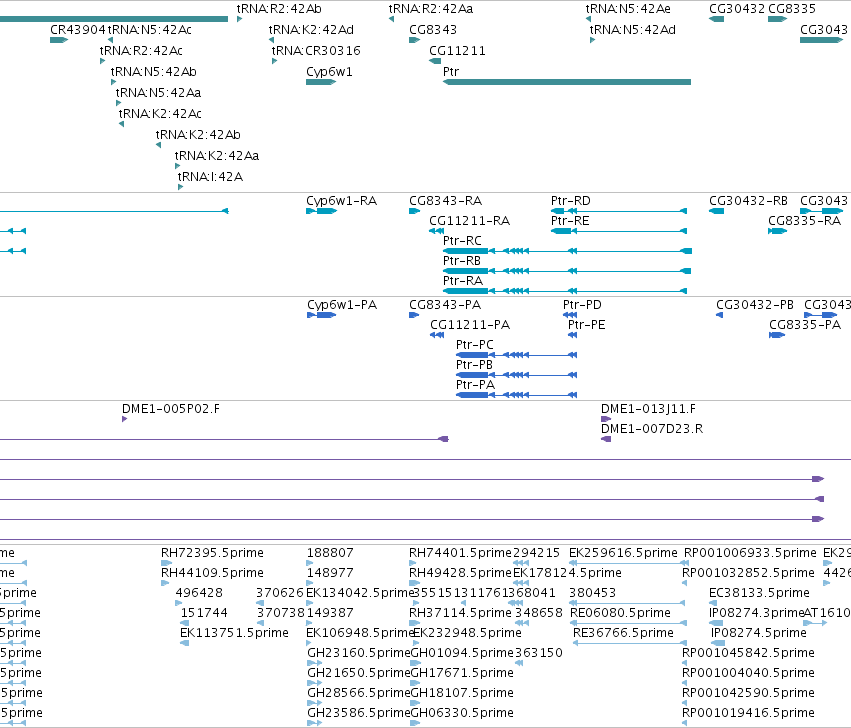Select the RH44109.5prime EST label
851x728 pixels.
[212, 573]
